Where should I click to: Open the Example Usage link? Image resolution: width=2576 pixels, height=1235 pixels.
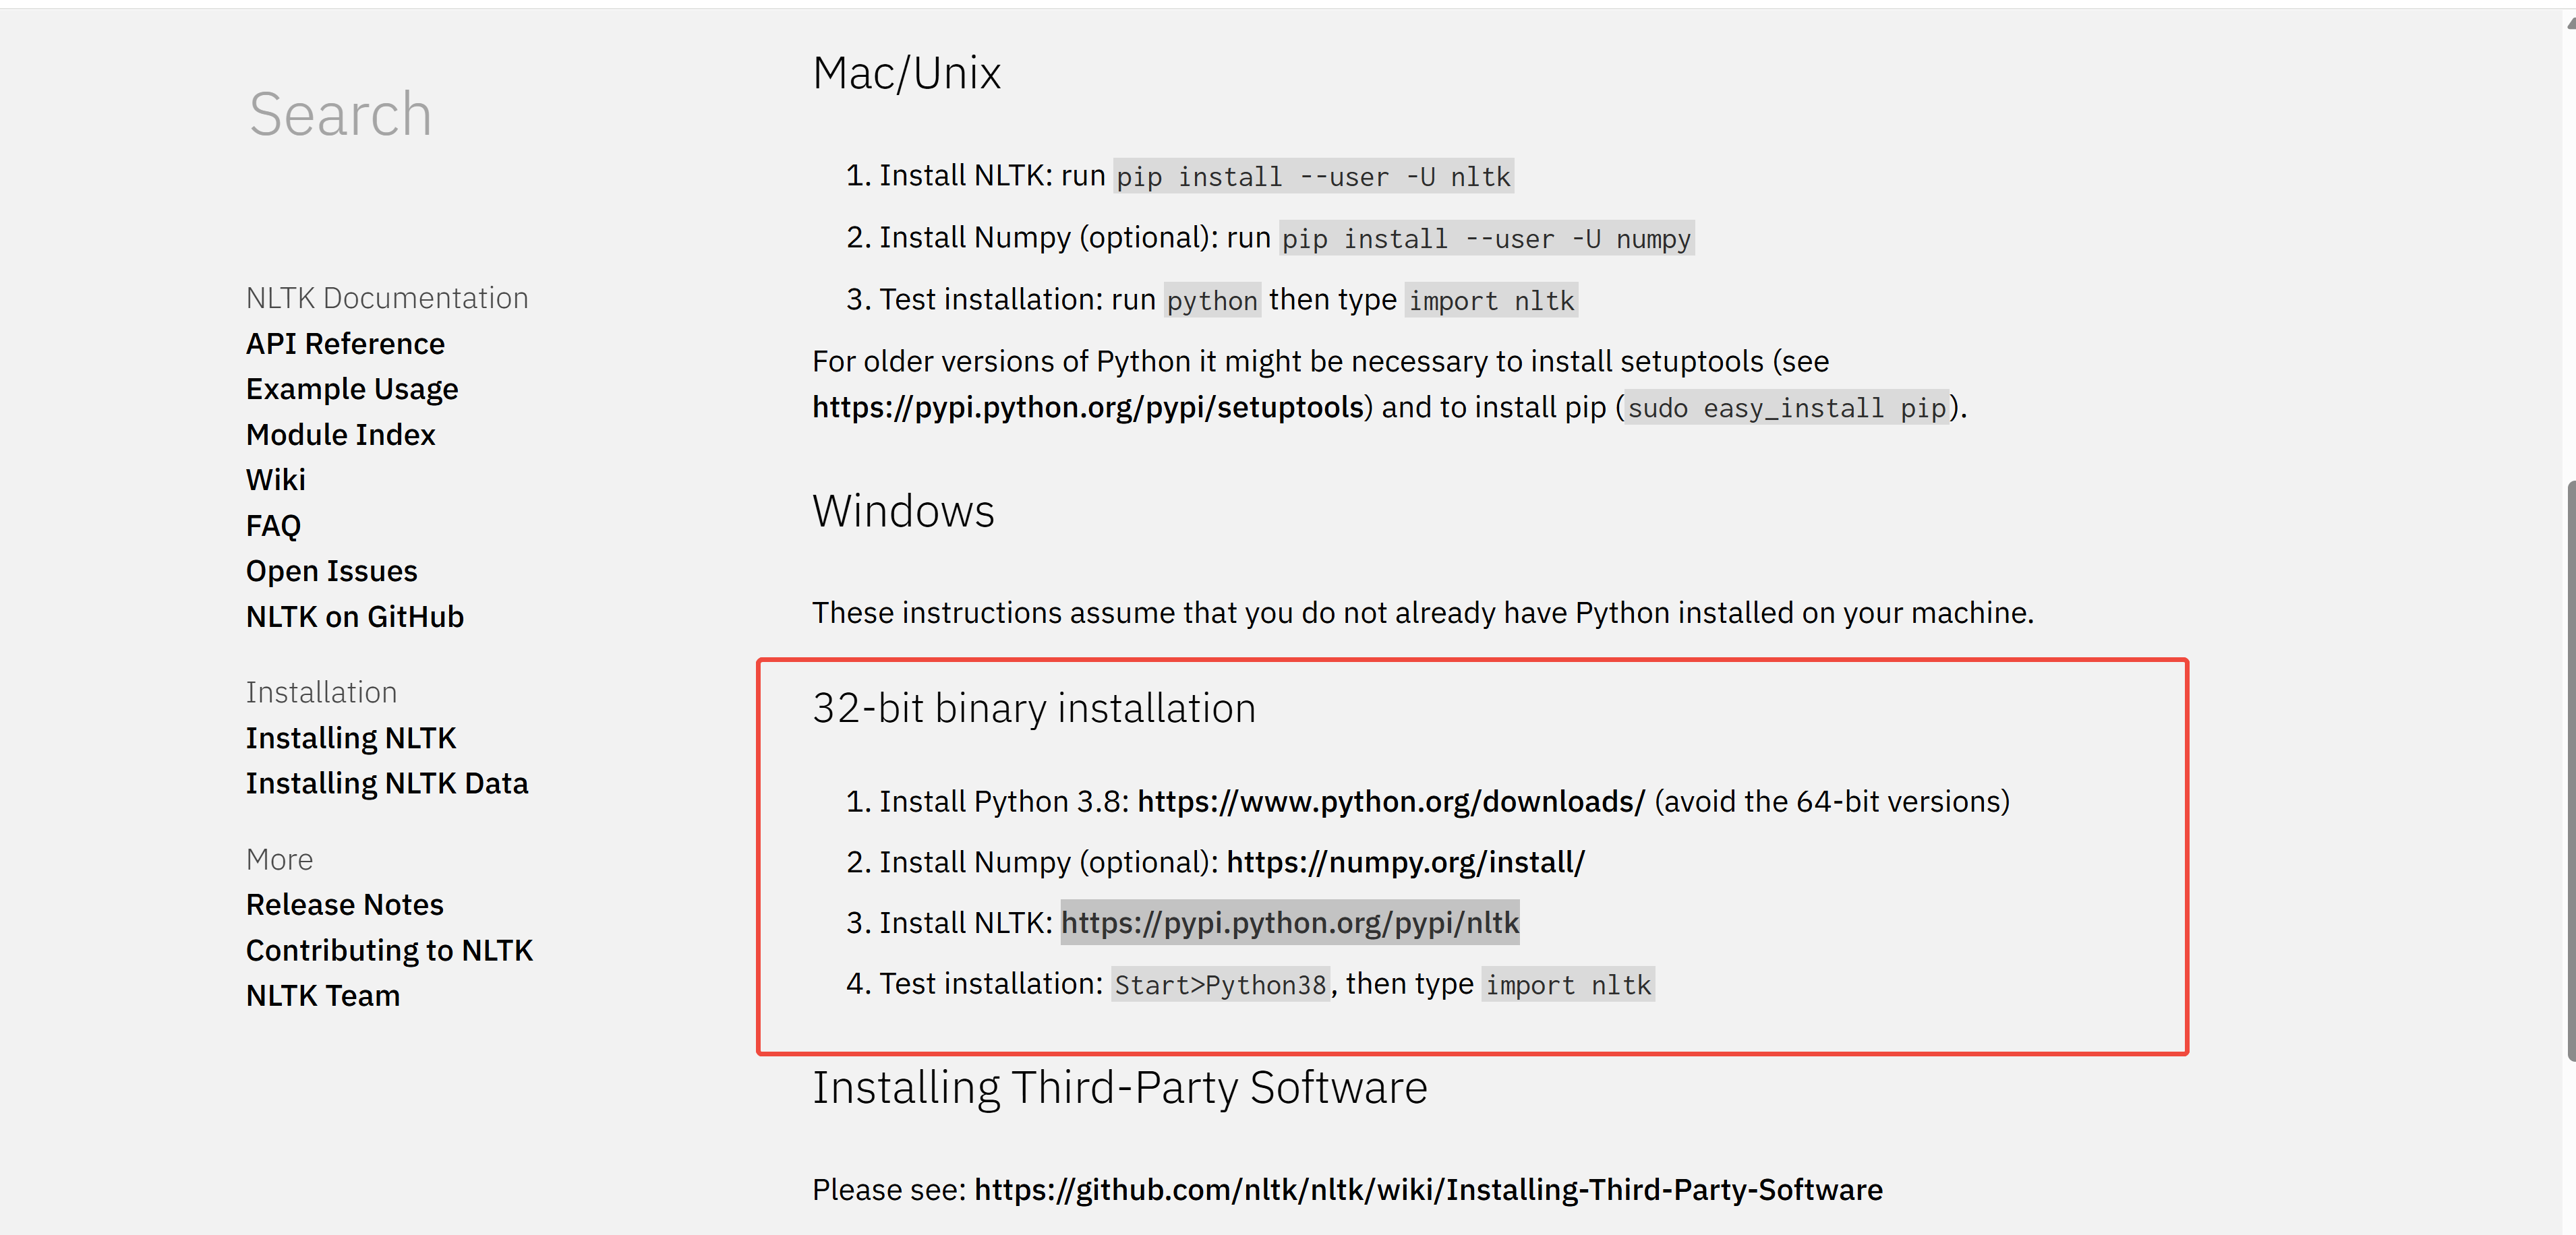point(352,389)
